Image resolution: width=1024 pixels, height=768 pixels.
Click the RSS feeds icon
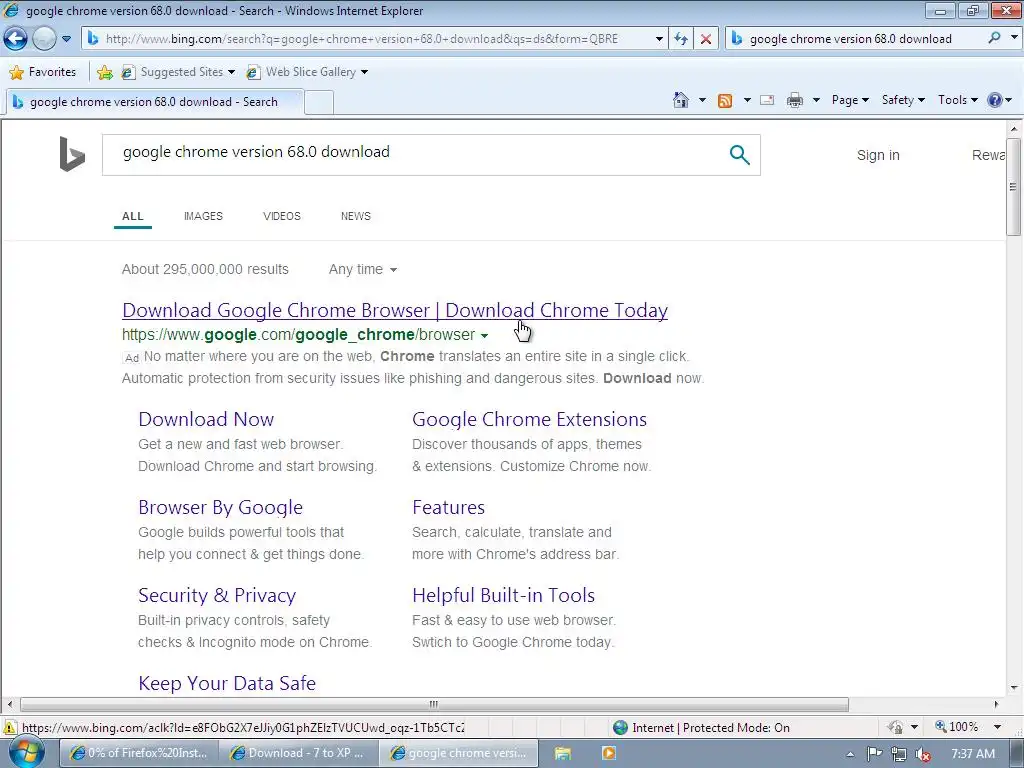click(x=725, y=101)
